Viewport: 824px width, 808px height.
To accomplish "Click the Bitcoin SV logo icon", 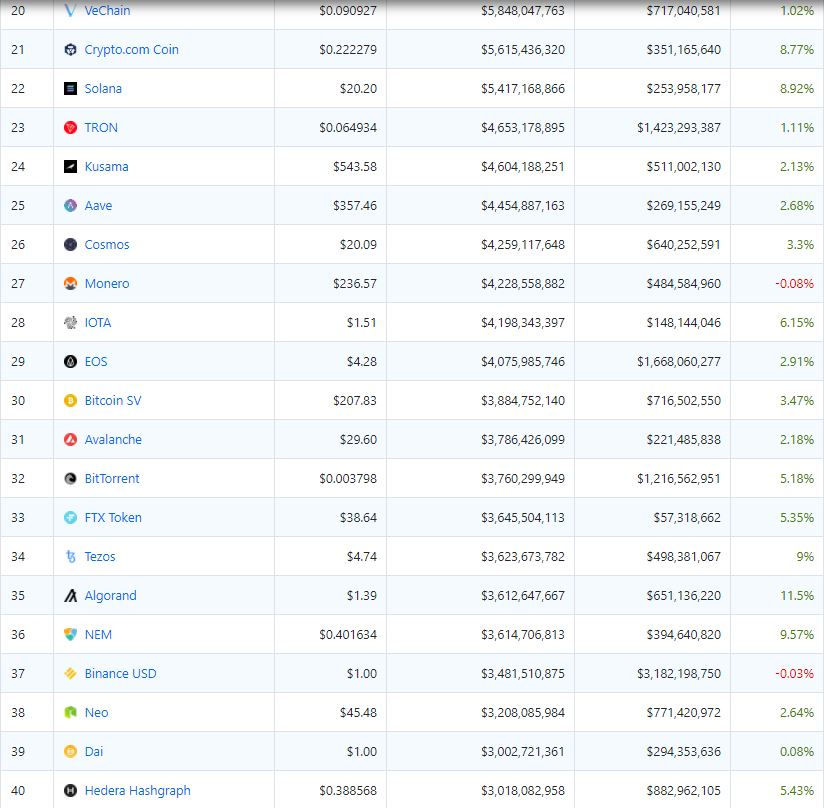I will pyautogui.click(x=70, y=400).
